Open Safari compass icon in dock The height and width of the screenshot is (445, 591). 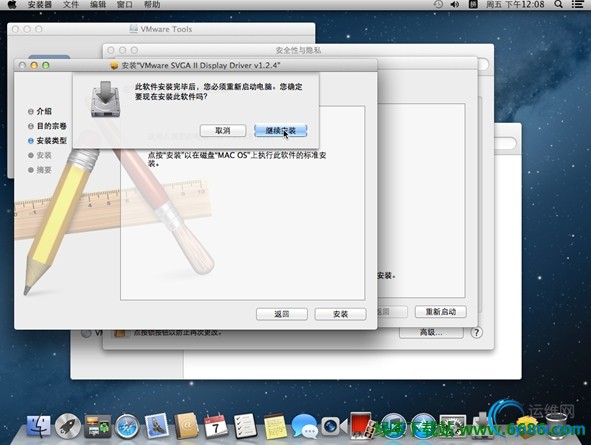(x=127, y=426)
